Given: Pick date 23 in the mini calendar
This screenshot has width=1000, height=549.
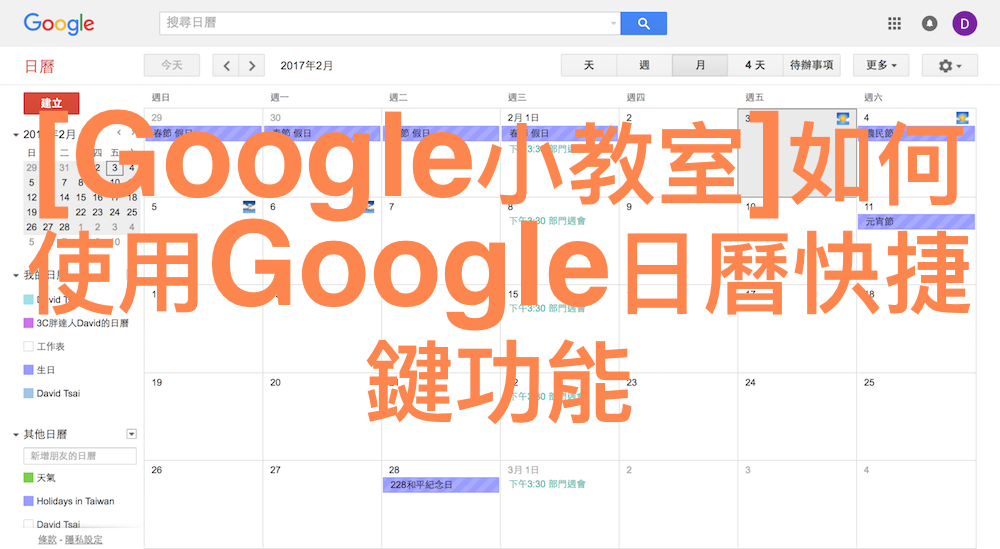Looking at the screenshot, I should coord(98,212).
